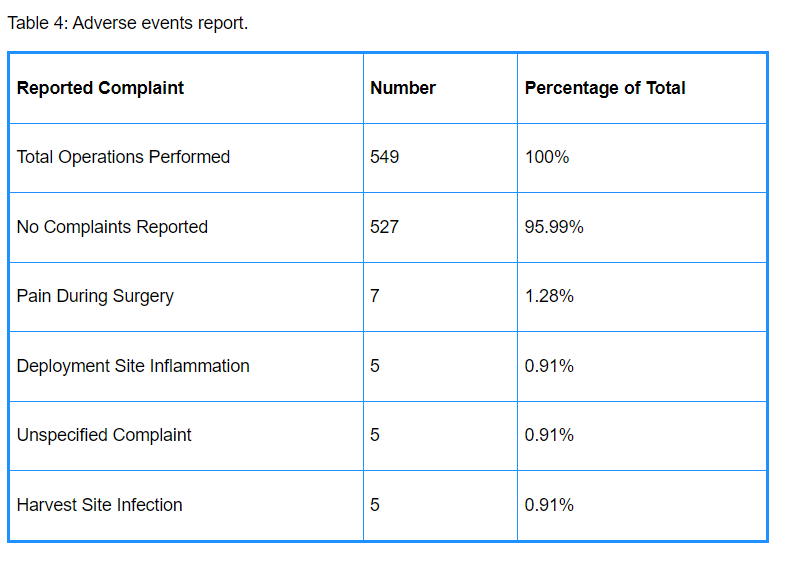Image resolution: width=789 pixels, height=561 pixels.
Task: Select the "Unspecified Complaint" row label
Action: (x=104, y=435)
